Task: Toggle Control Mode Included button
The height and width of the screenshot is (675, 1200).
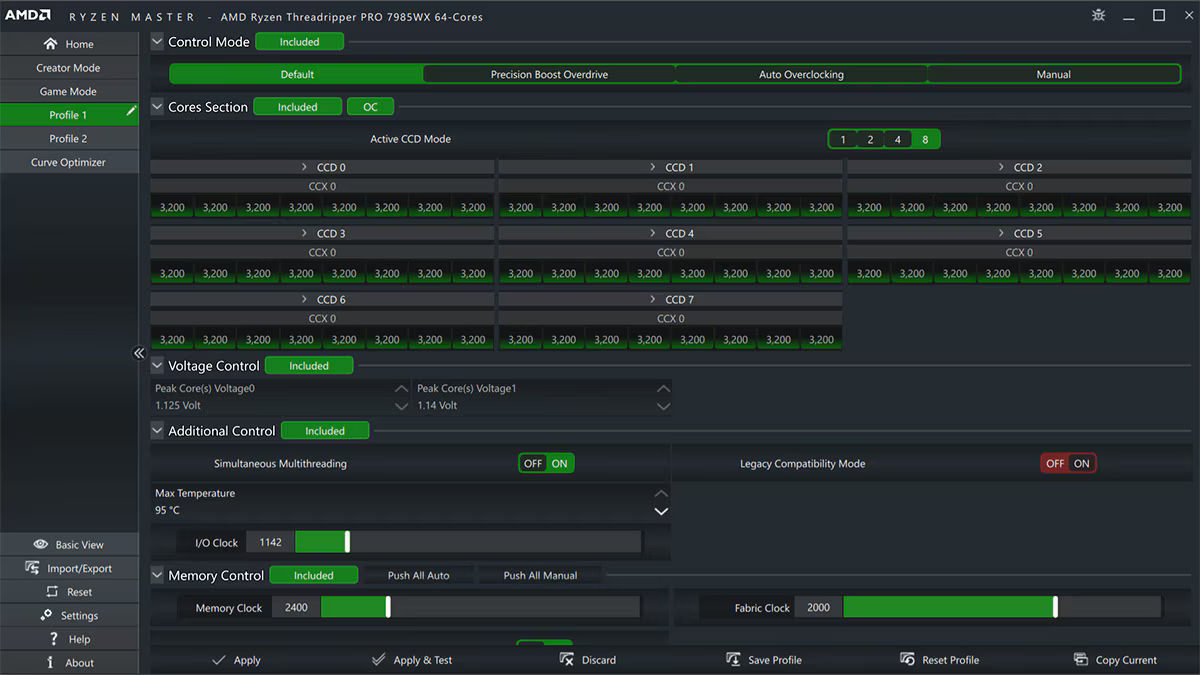Action: (299, 42)
